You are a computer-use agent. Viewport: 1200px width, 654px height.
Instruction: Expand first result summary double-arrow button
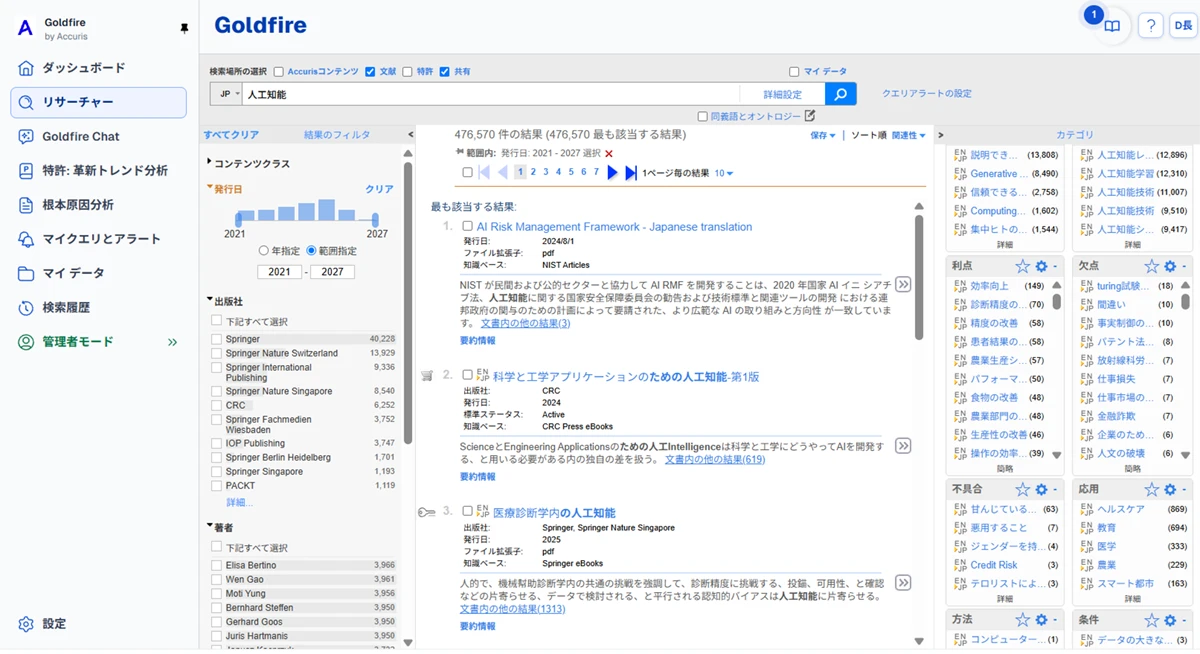[x=903, y=284]
